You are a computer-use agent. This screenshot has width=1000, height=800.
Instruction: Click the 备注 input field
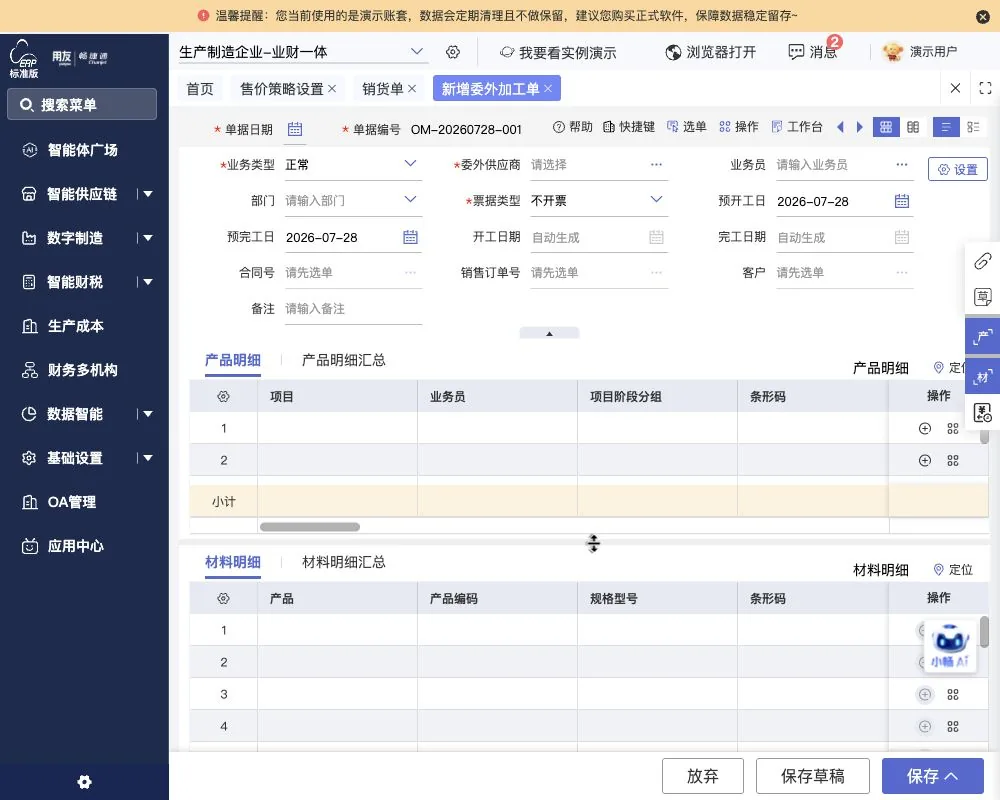[x=353, y=309]
